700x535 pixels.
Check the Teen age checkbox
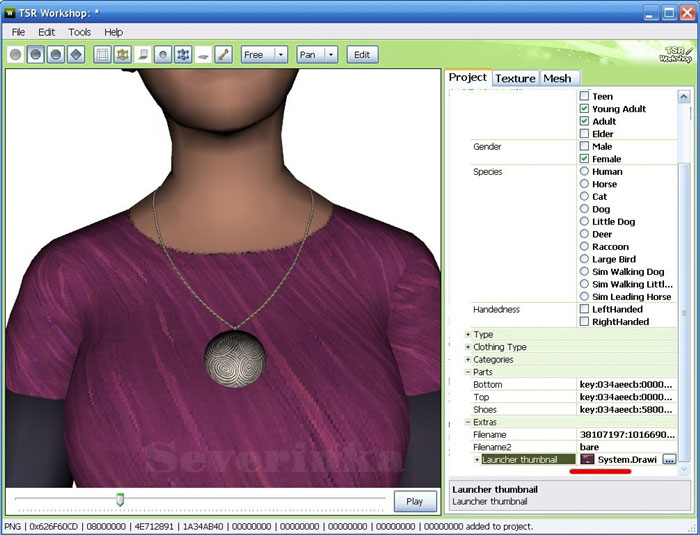(x=584, y=96)
